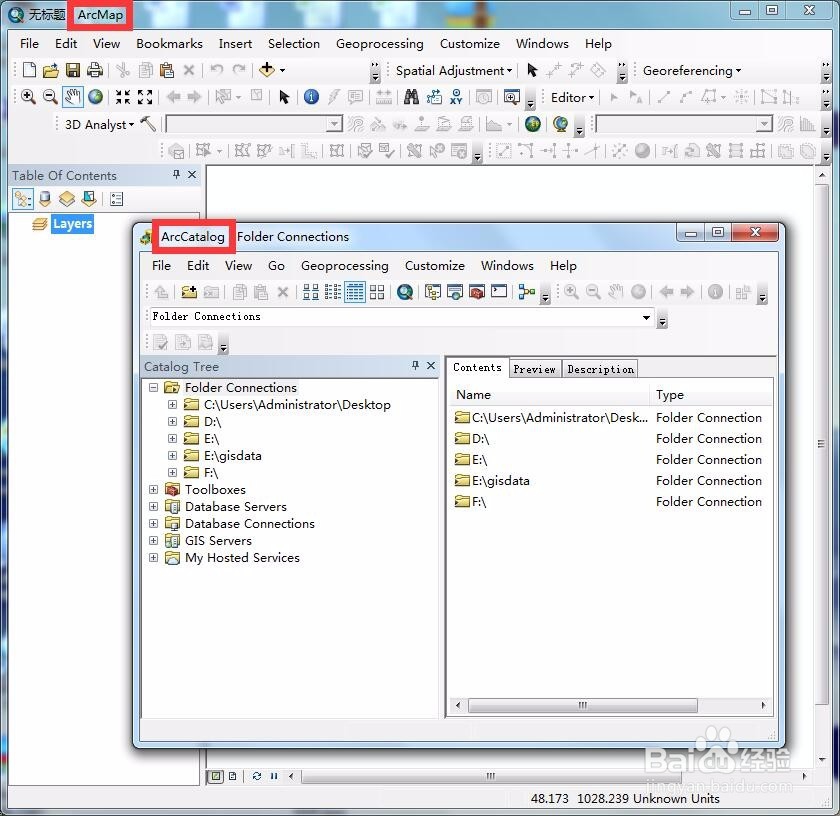This screenshot has height=816, width=840.
Task: Open the Georeferencing dropdown menu
Action: (692, 70)
